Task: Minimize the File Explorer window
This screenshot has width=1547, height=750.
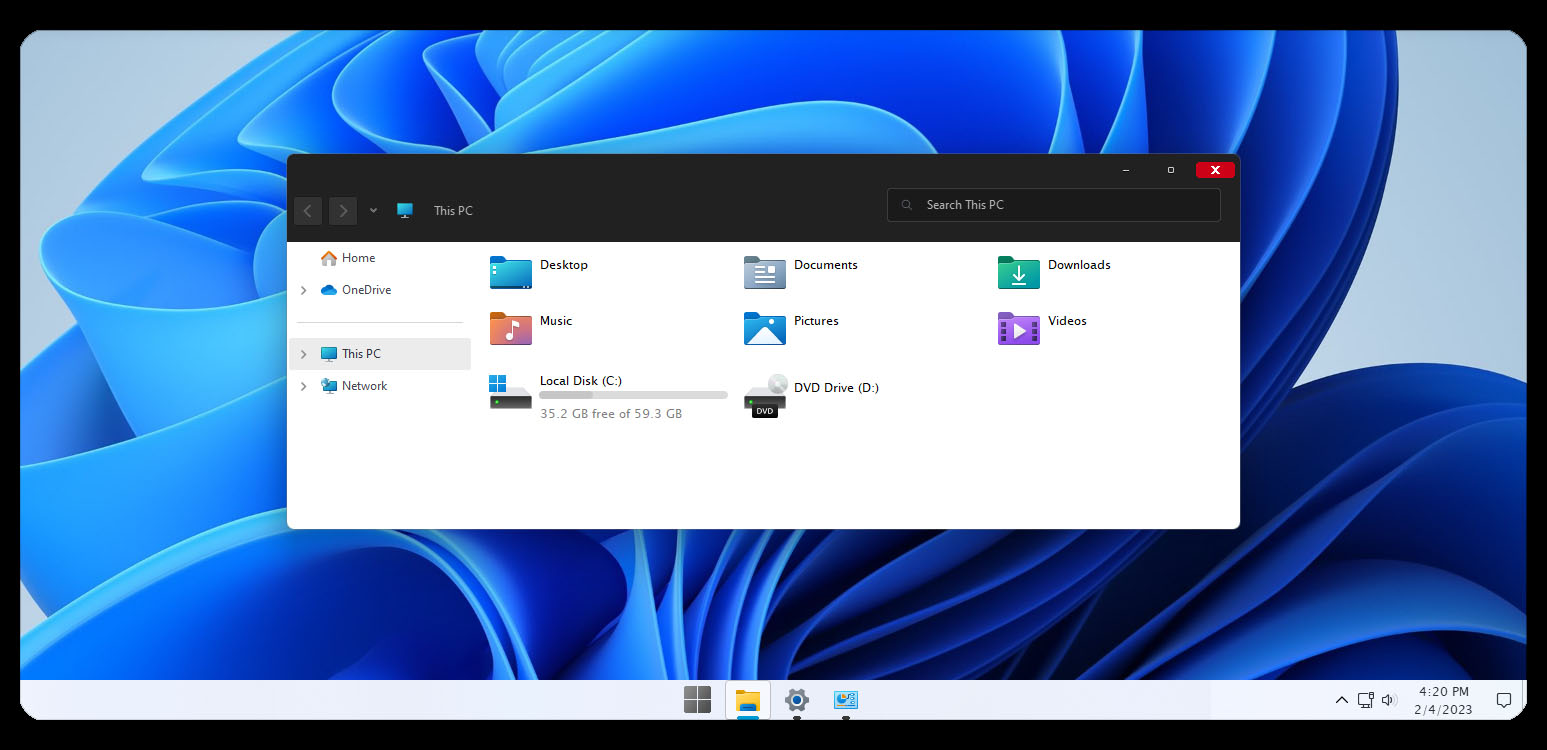Action: click(1126, 170)
